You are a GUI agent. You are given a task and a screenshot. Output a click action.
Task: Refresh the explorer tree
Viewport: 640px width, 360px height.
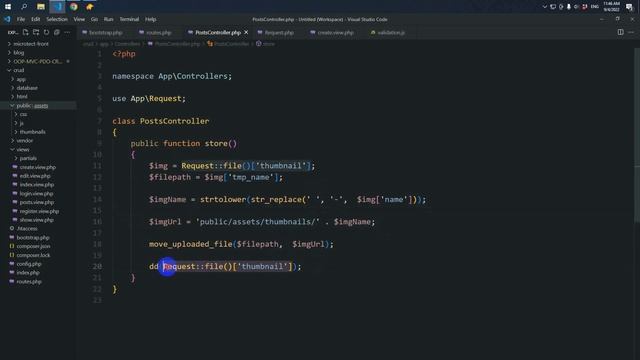[x=46, y=32]
